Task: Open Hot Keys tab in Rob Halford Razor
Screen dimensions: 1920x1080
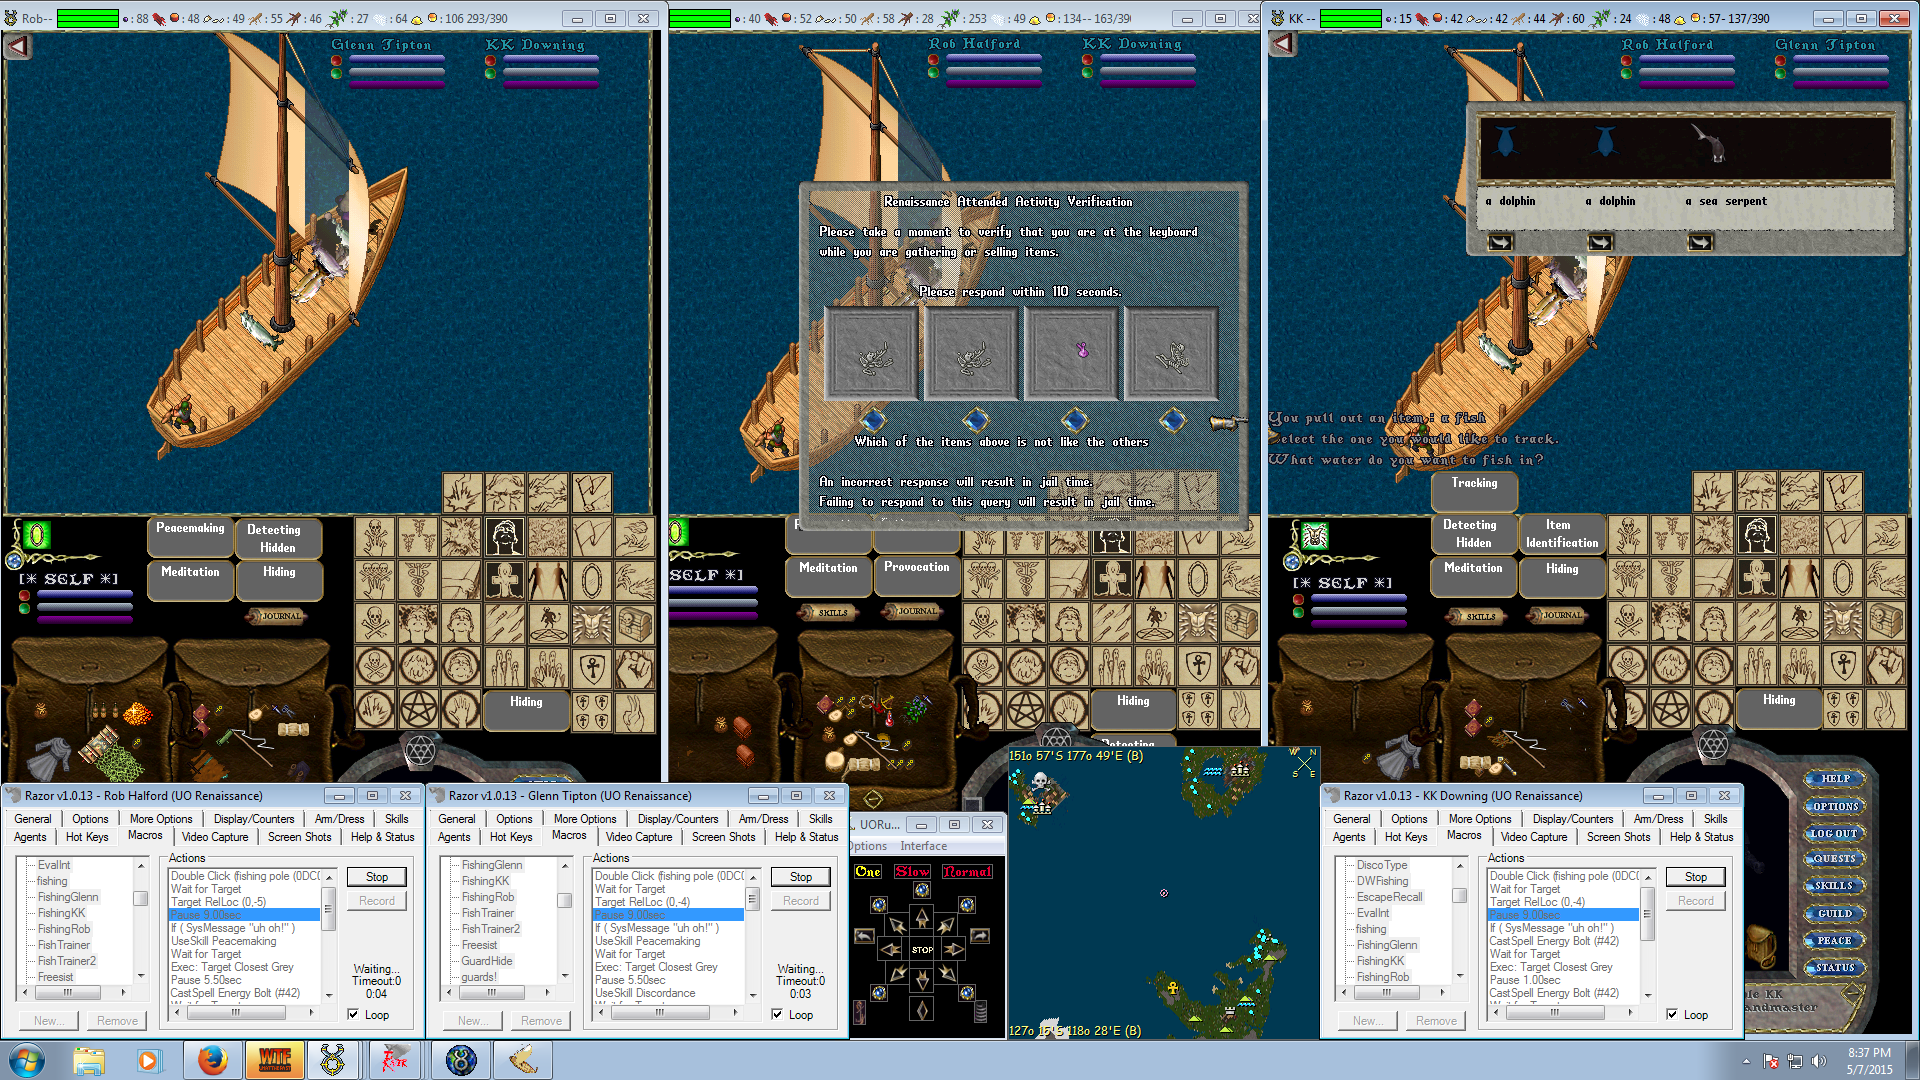Action: [87, 837]
